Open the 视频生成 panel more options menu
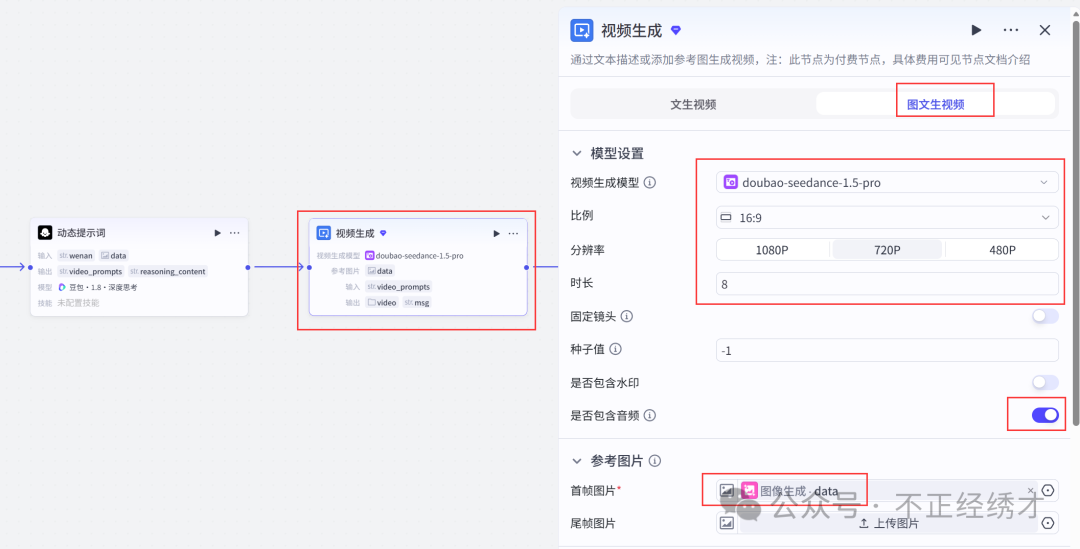 (1010, 30)
